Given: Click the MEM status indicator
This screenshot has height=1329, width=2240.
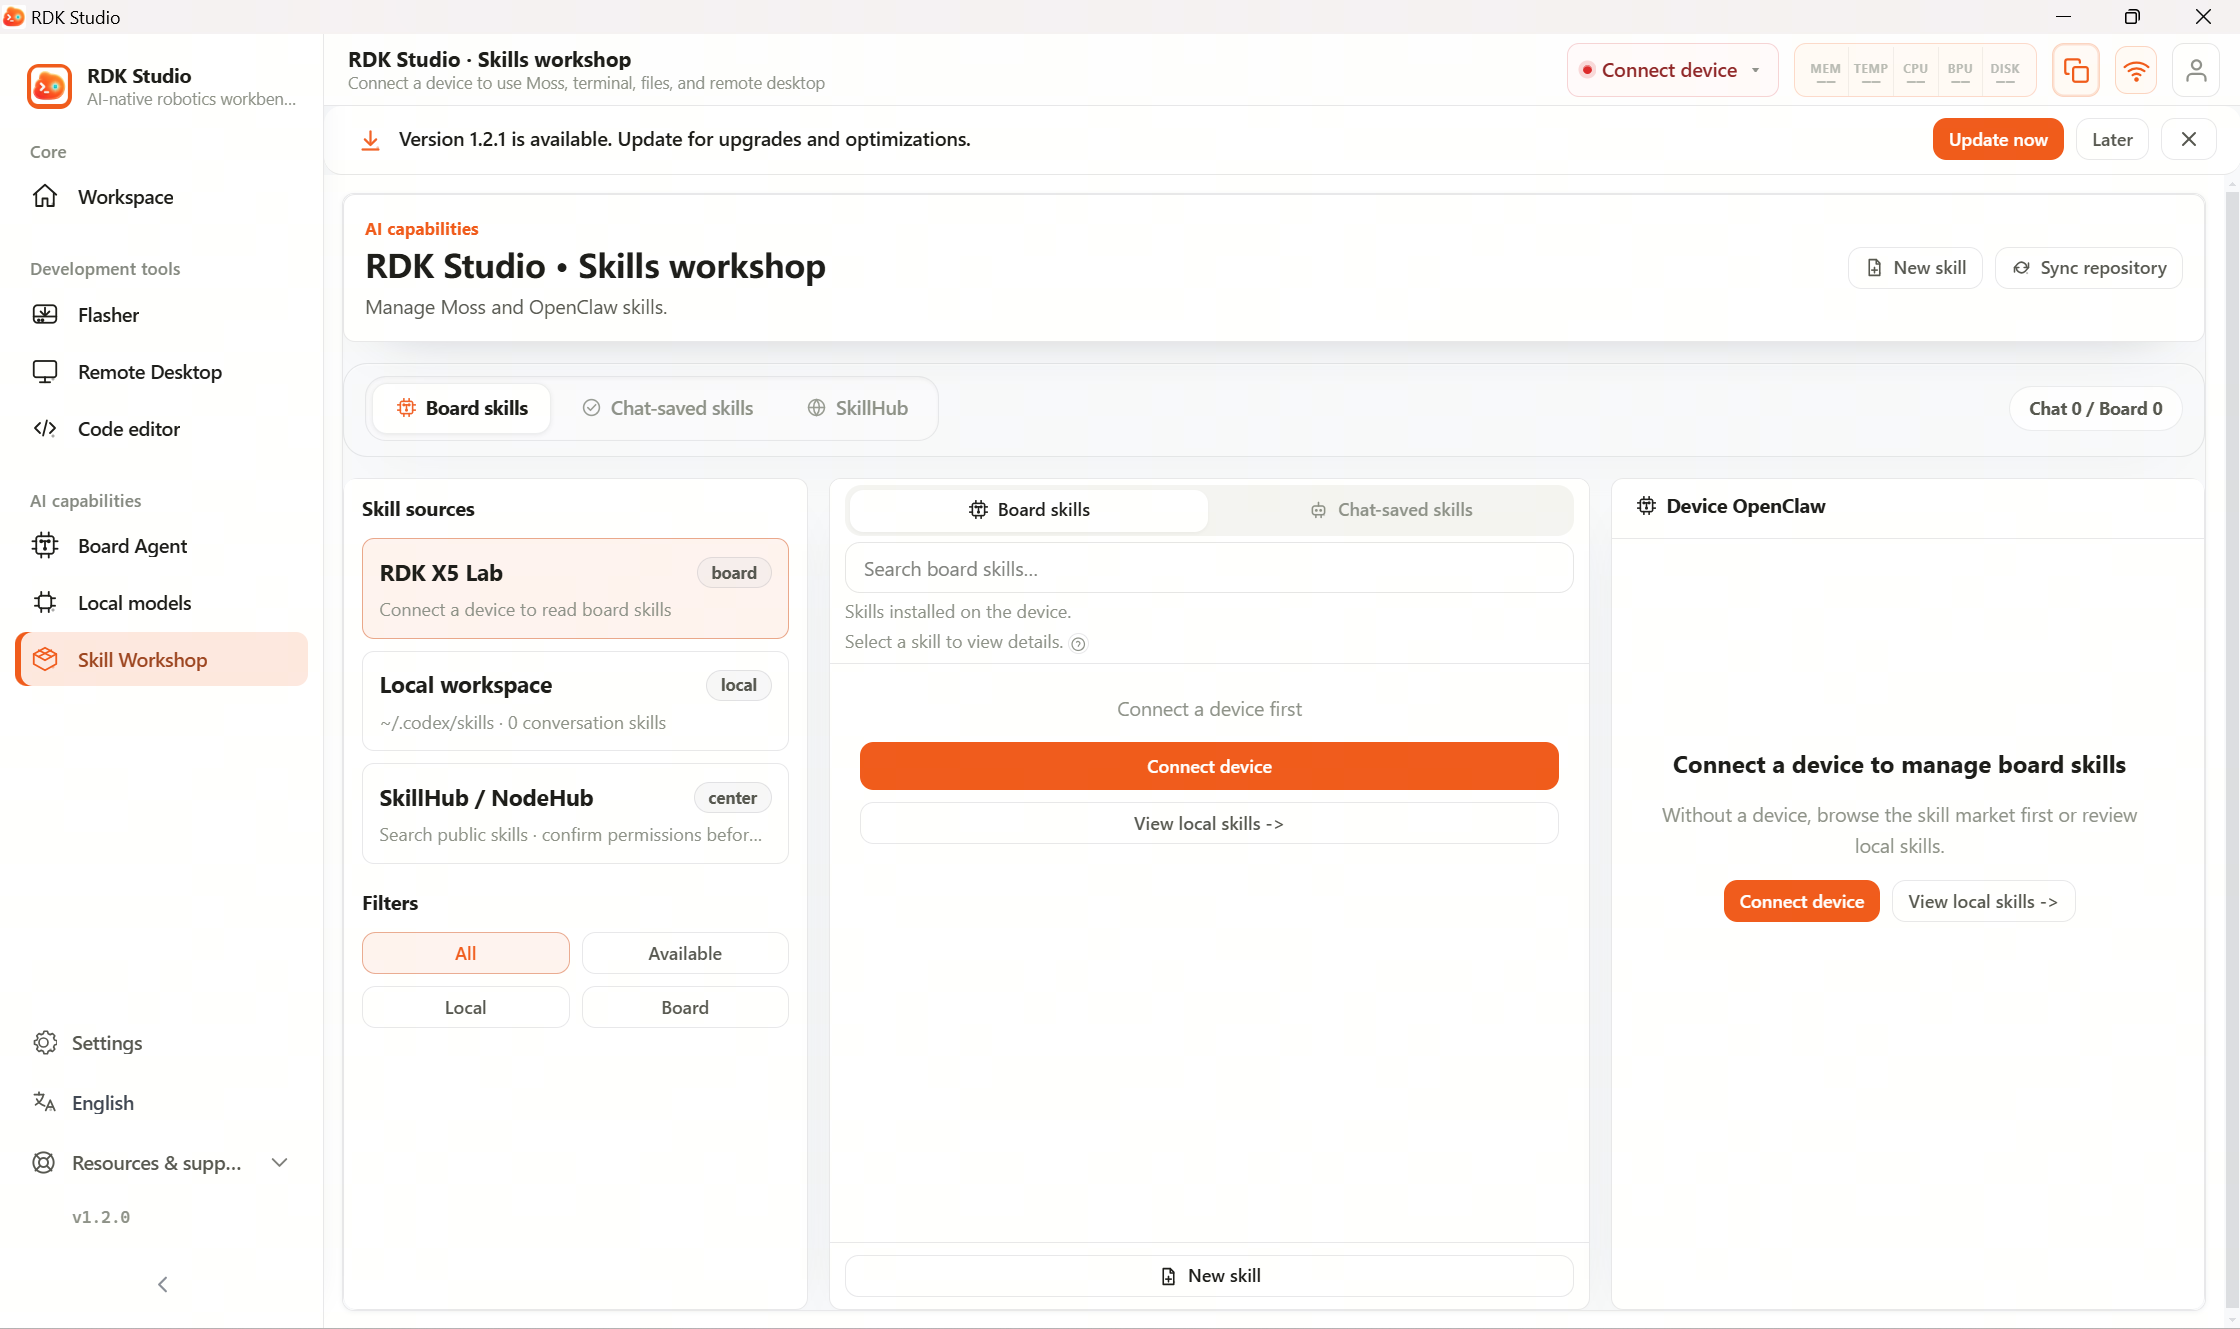Looking at the screenshot, I should click(1825, 71).
